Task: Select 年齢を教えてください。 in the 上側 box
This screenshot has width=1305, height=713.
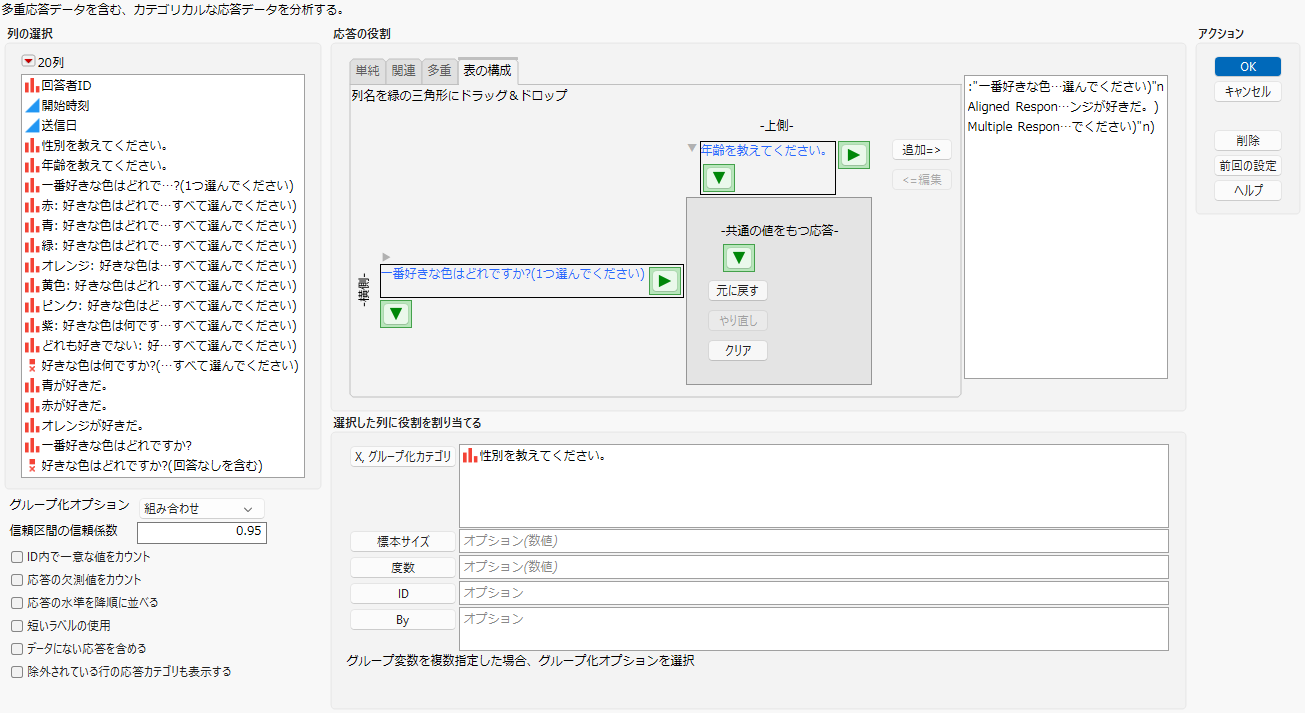Action: pos(765,150)
